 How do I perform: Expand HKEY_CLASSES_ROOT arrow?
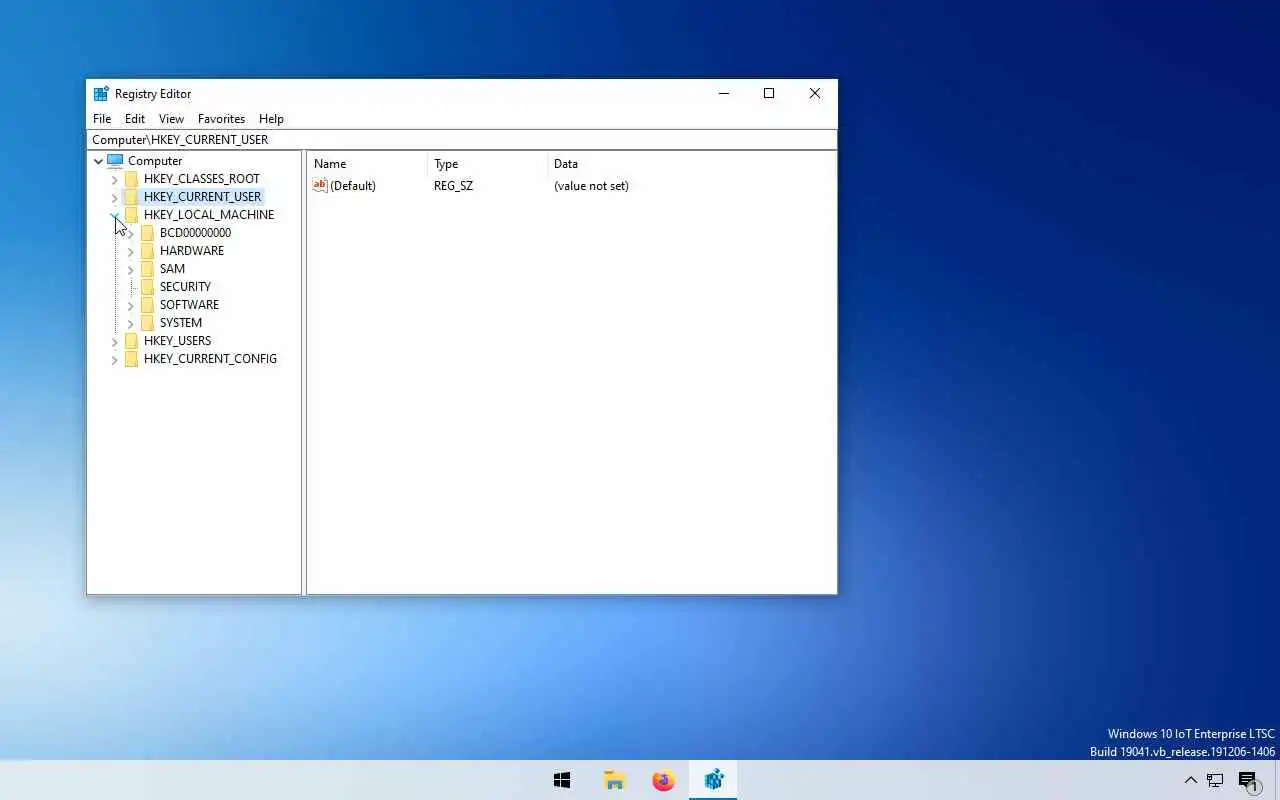(x=114, y=179)
